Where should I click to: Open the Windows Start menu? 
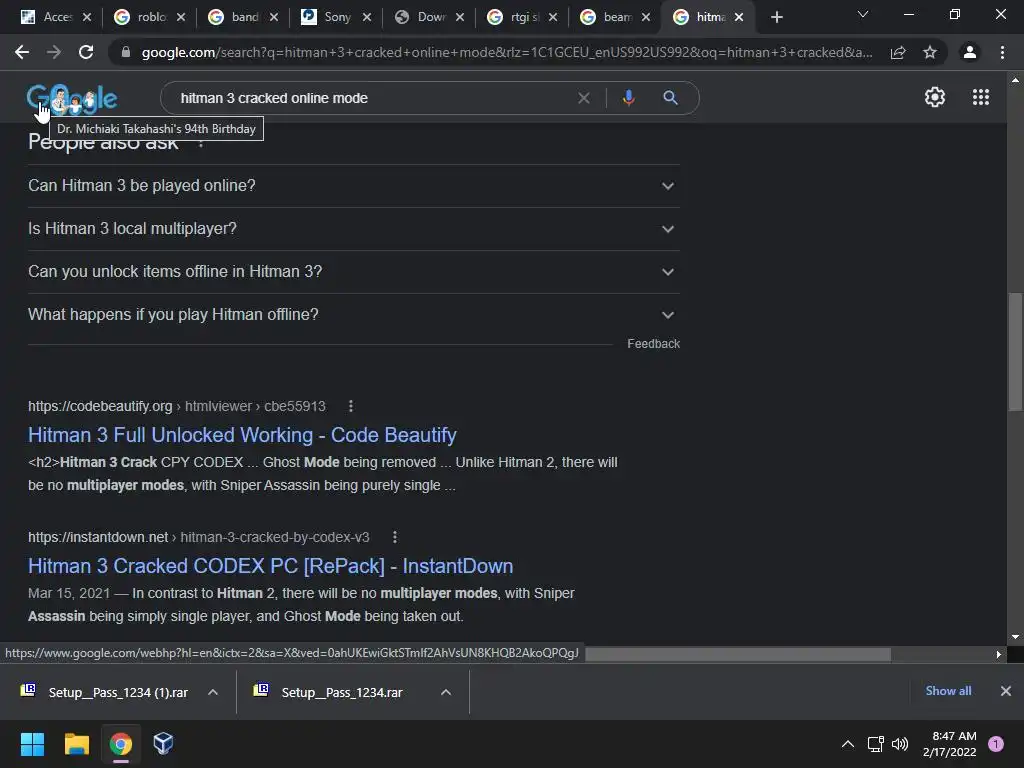[x=32, y=744]
